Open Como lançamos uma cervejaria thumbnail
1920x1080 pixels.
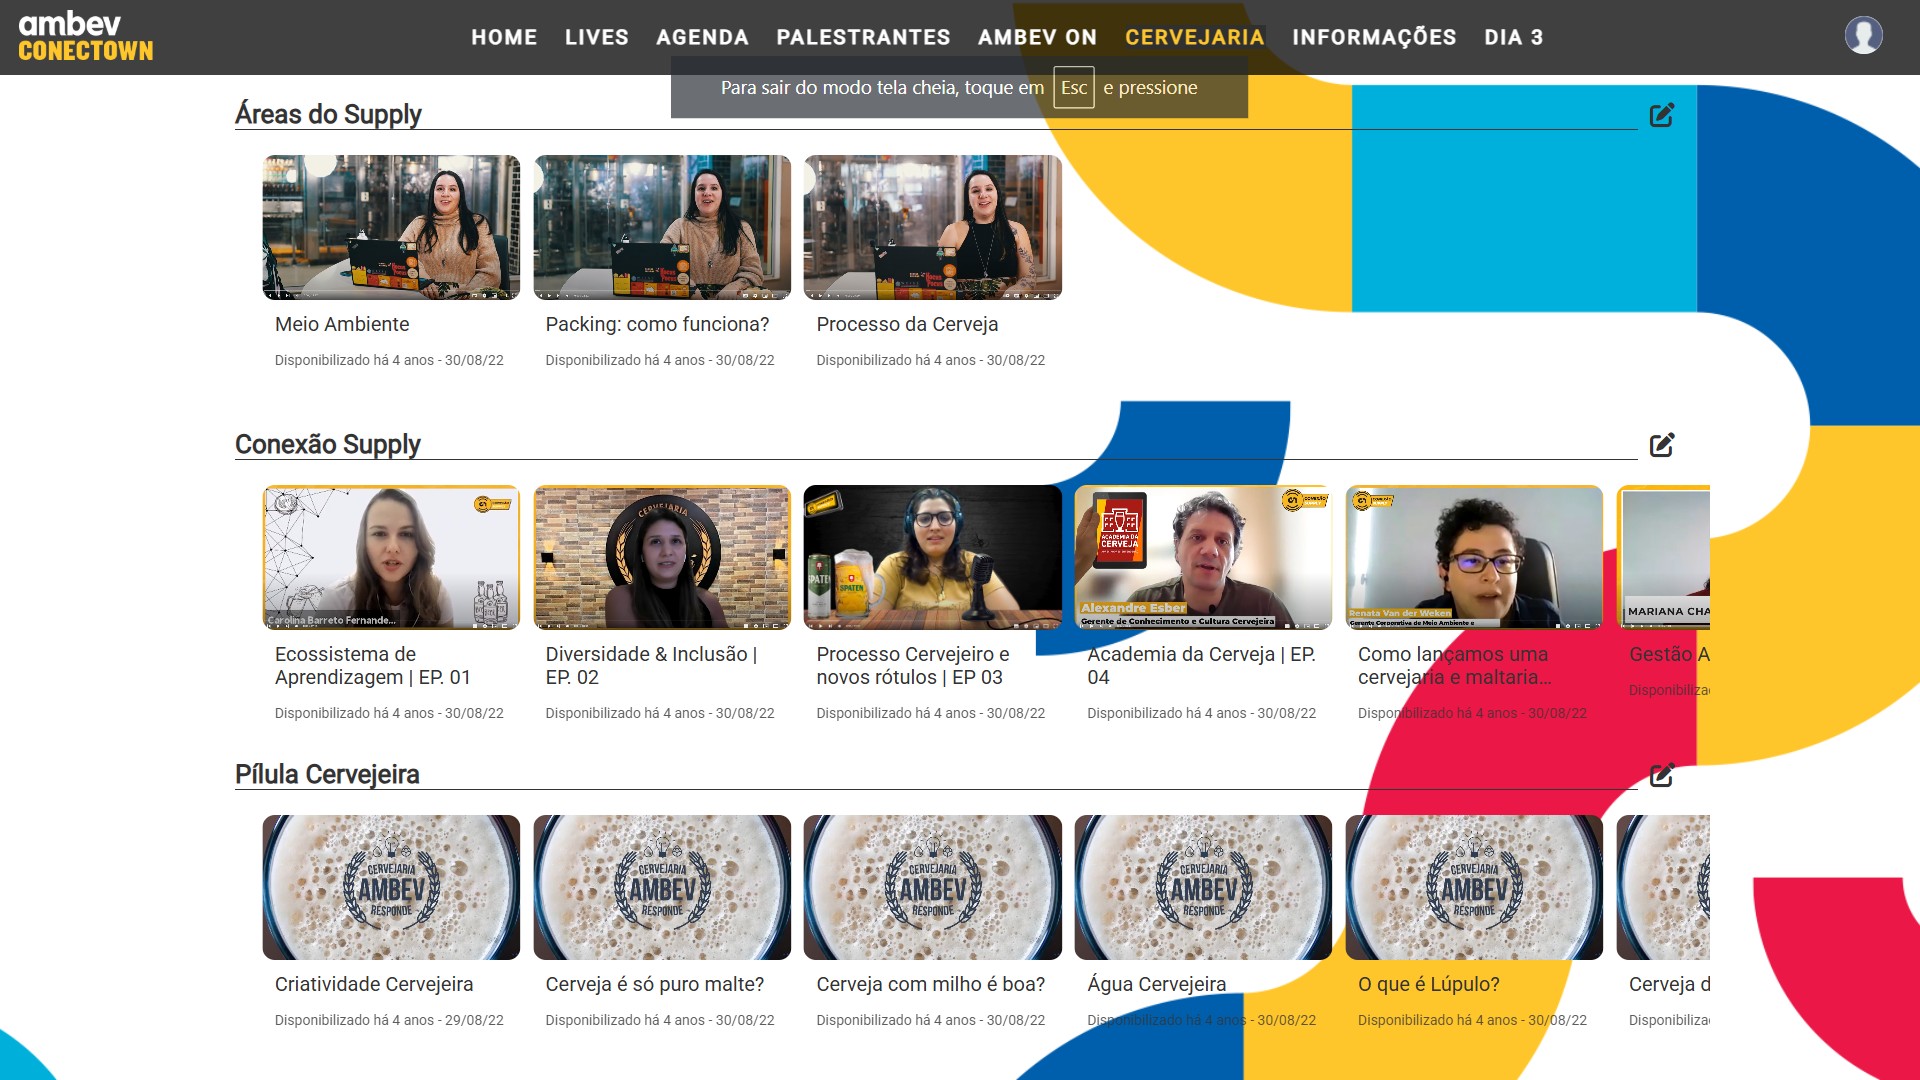pos(1474,557)
